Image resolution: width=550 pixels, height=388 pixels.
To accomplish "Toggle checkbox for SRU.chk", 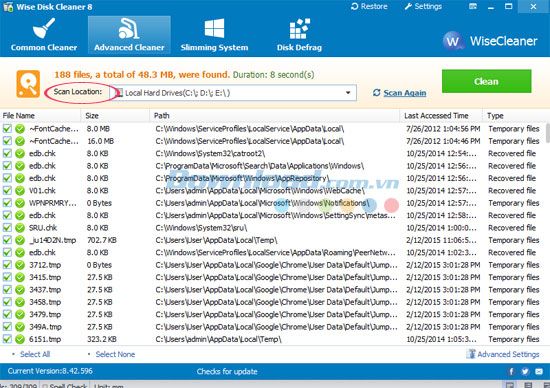I will coord(7,228).
